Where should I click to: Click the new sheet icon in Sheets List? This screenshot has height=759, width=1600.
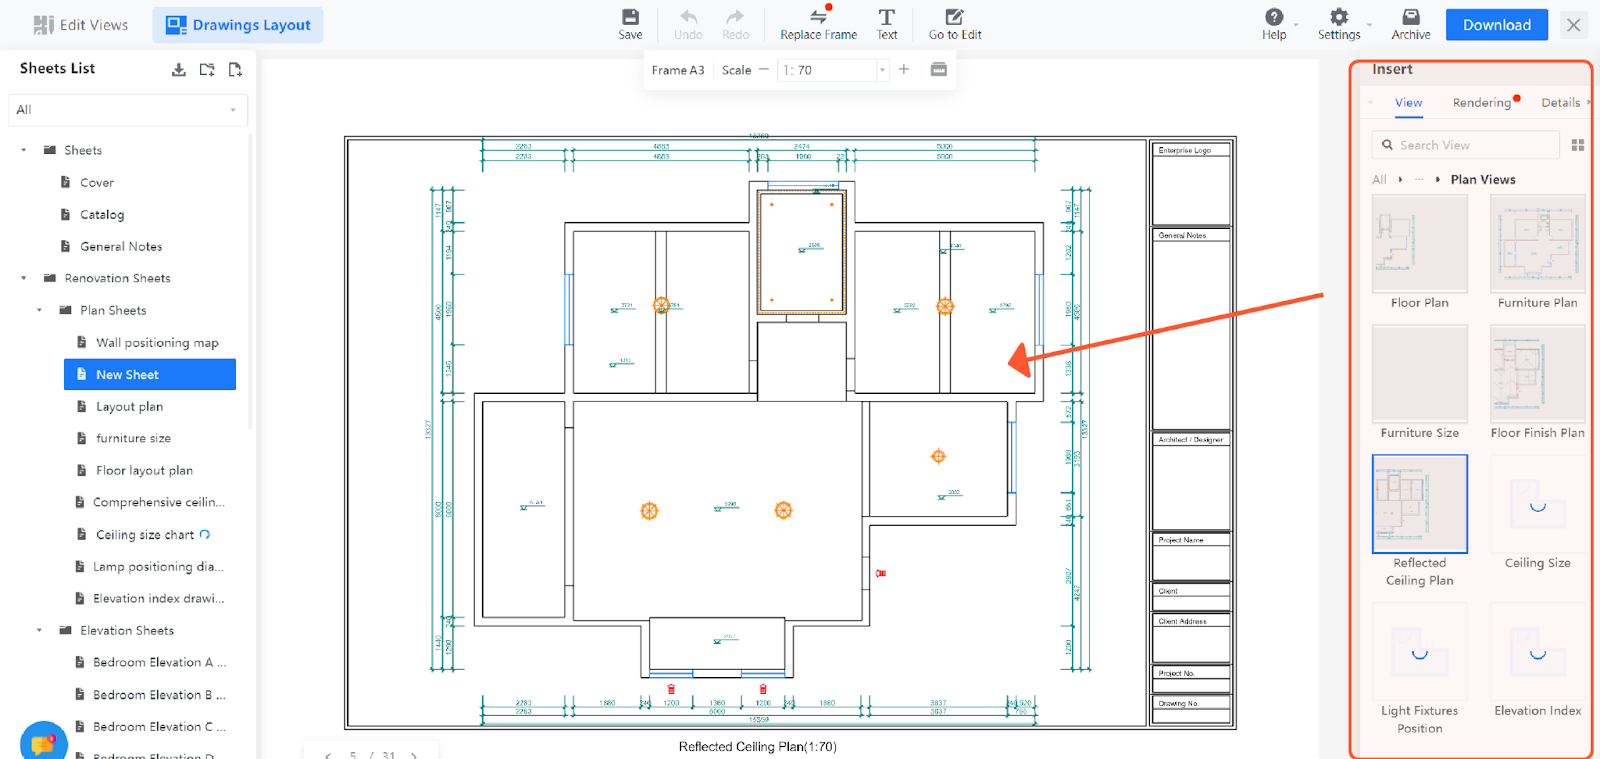click(235, 69)
